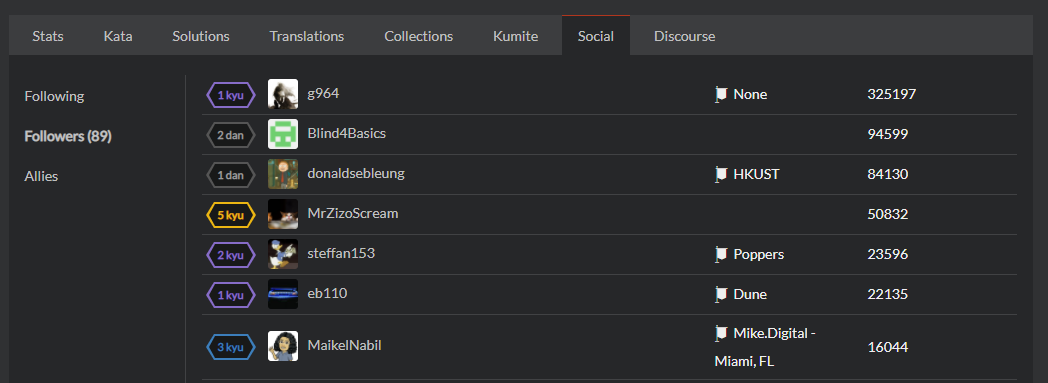Click the 3 kyu rank badge
Viewport: 1048px width, 383px height.
pos(231,347)
